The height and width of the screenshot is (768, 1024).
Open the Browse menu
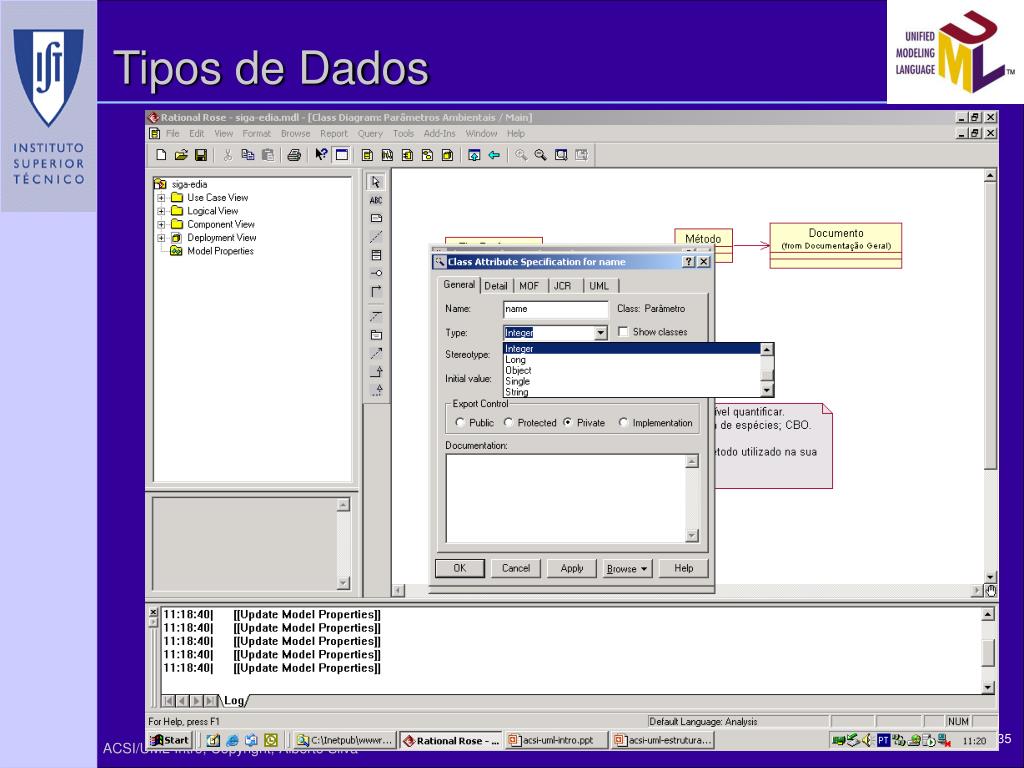coord(295,133)
